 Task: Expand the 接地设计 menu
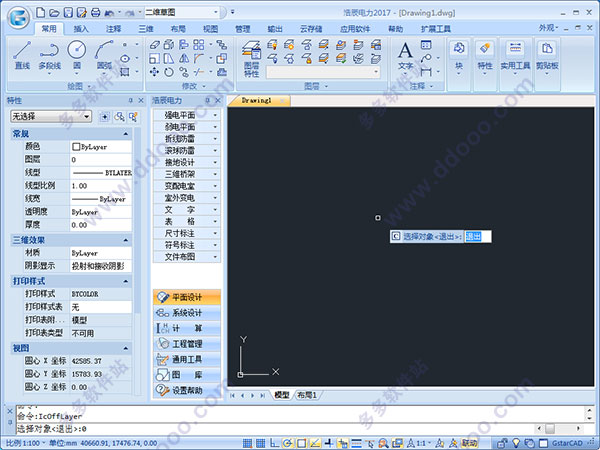click(187, 162)
